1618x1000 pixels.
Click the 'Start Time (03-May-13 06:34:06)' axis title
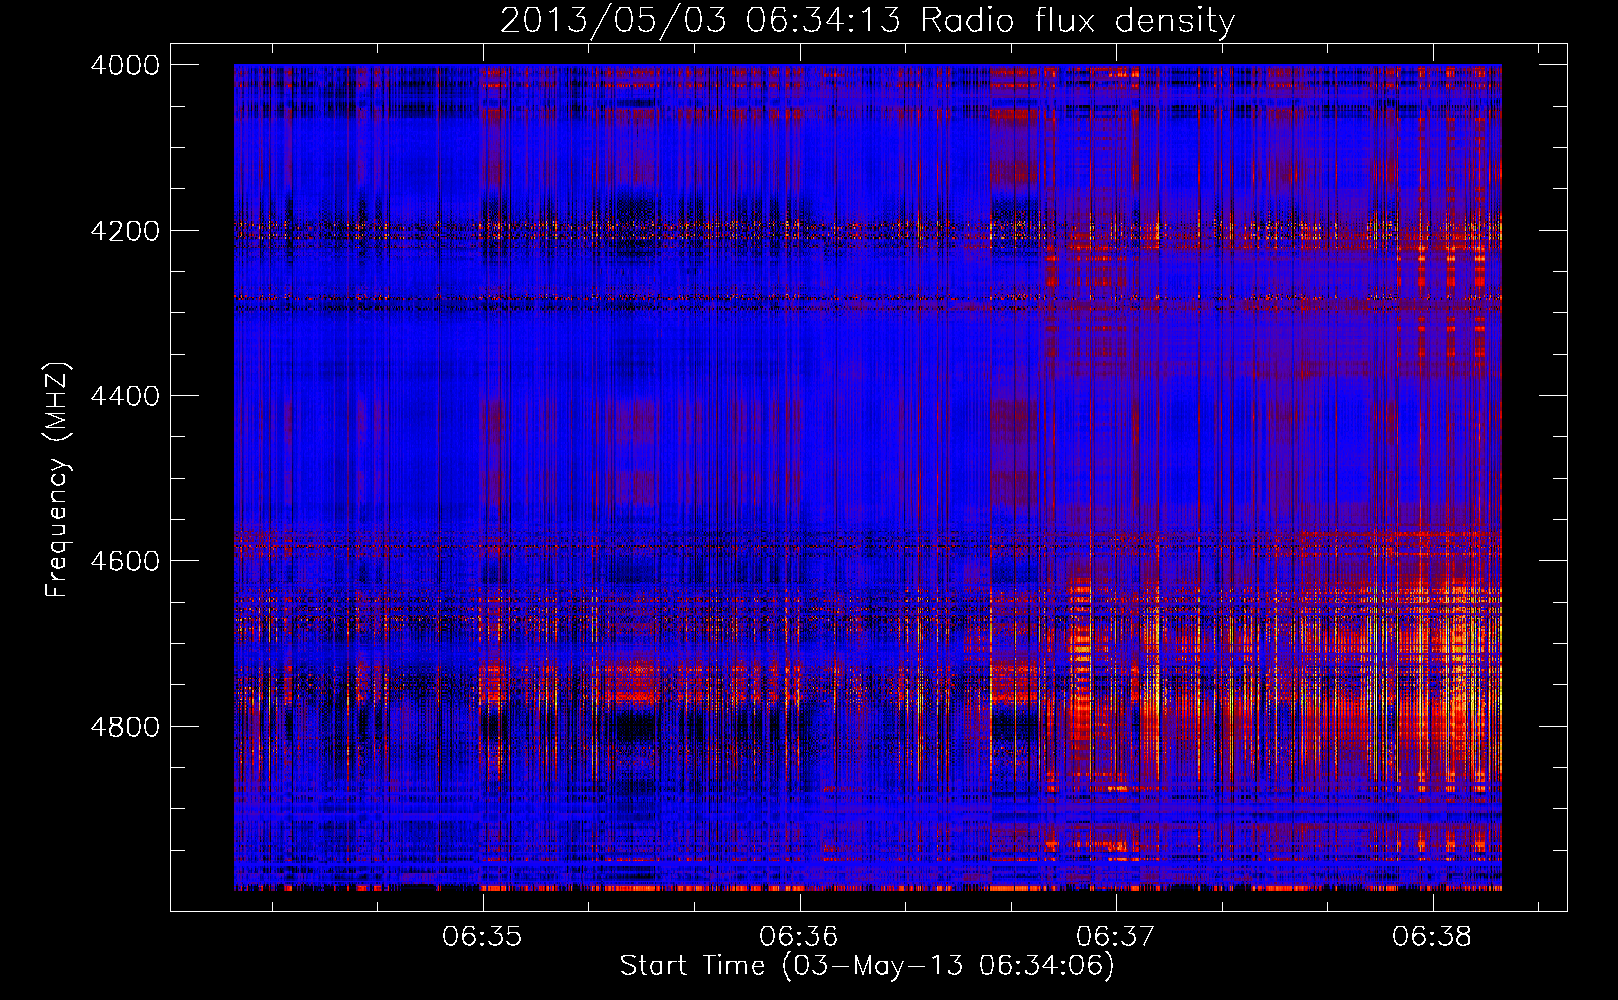(867, 966)
